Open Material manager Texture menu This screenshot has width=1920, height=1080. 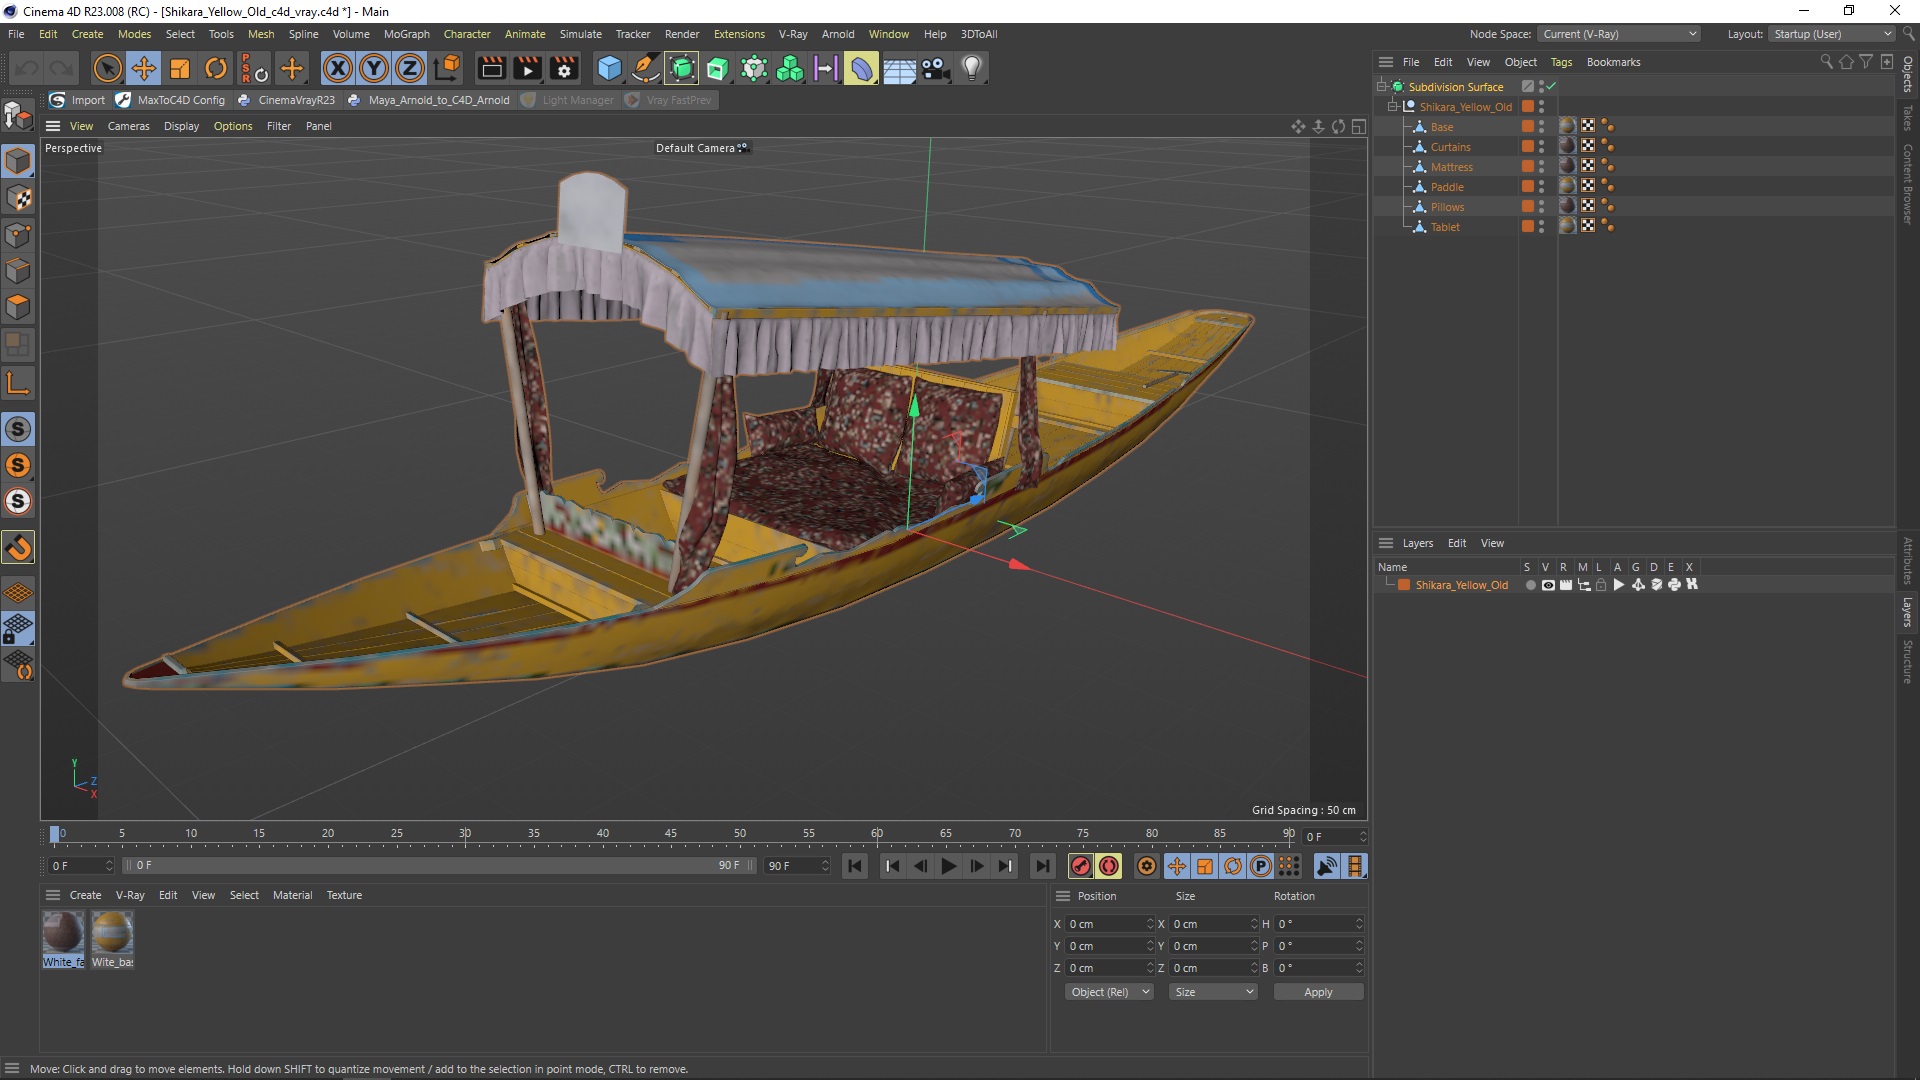[344, 895]
